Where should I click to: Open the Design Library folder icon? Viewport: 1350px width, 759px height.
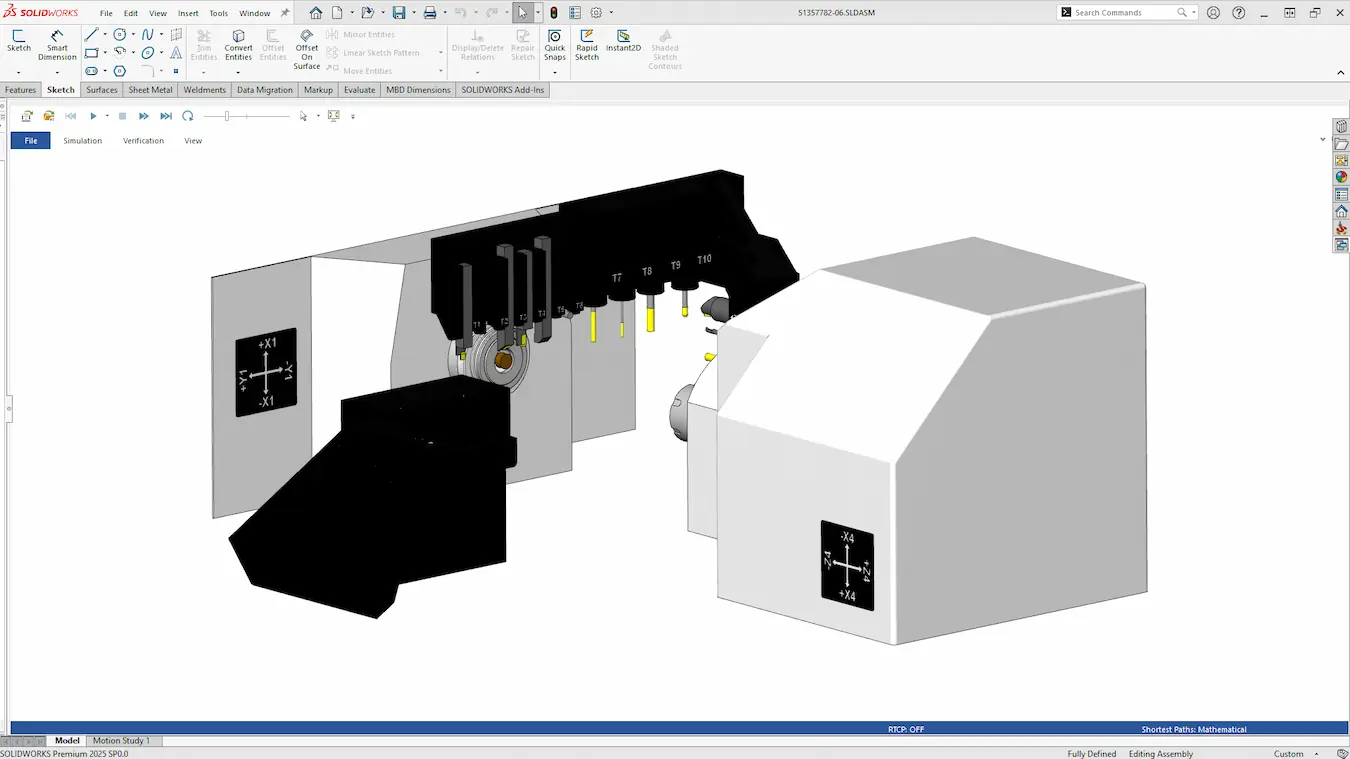[x=1341, y=144]
